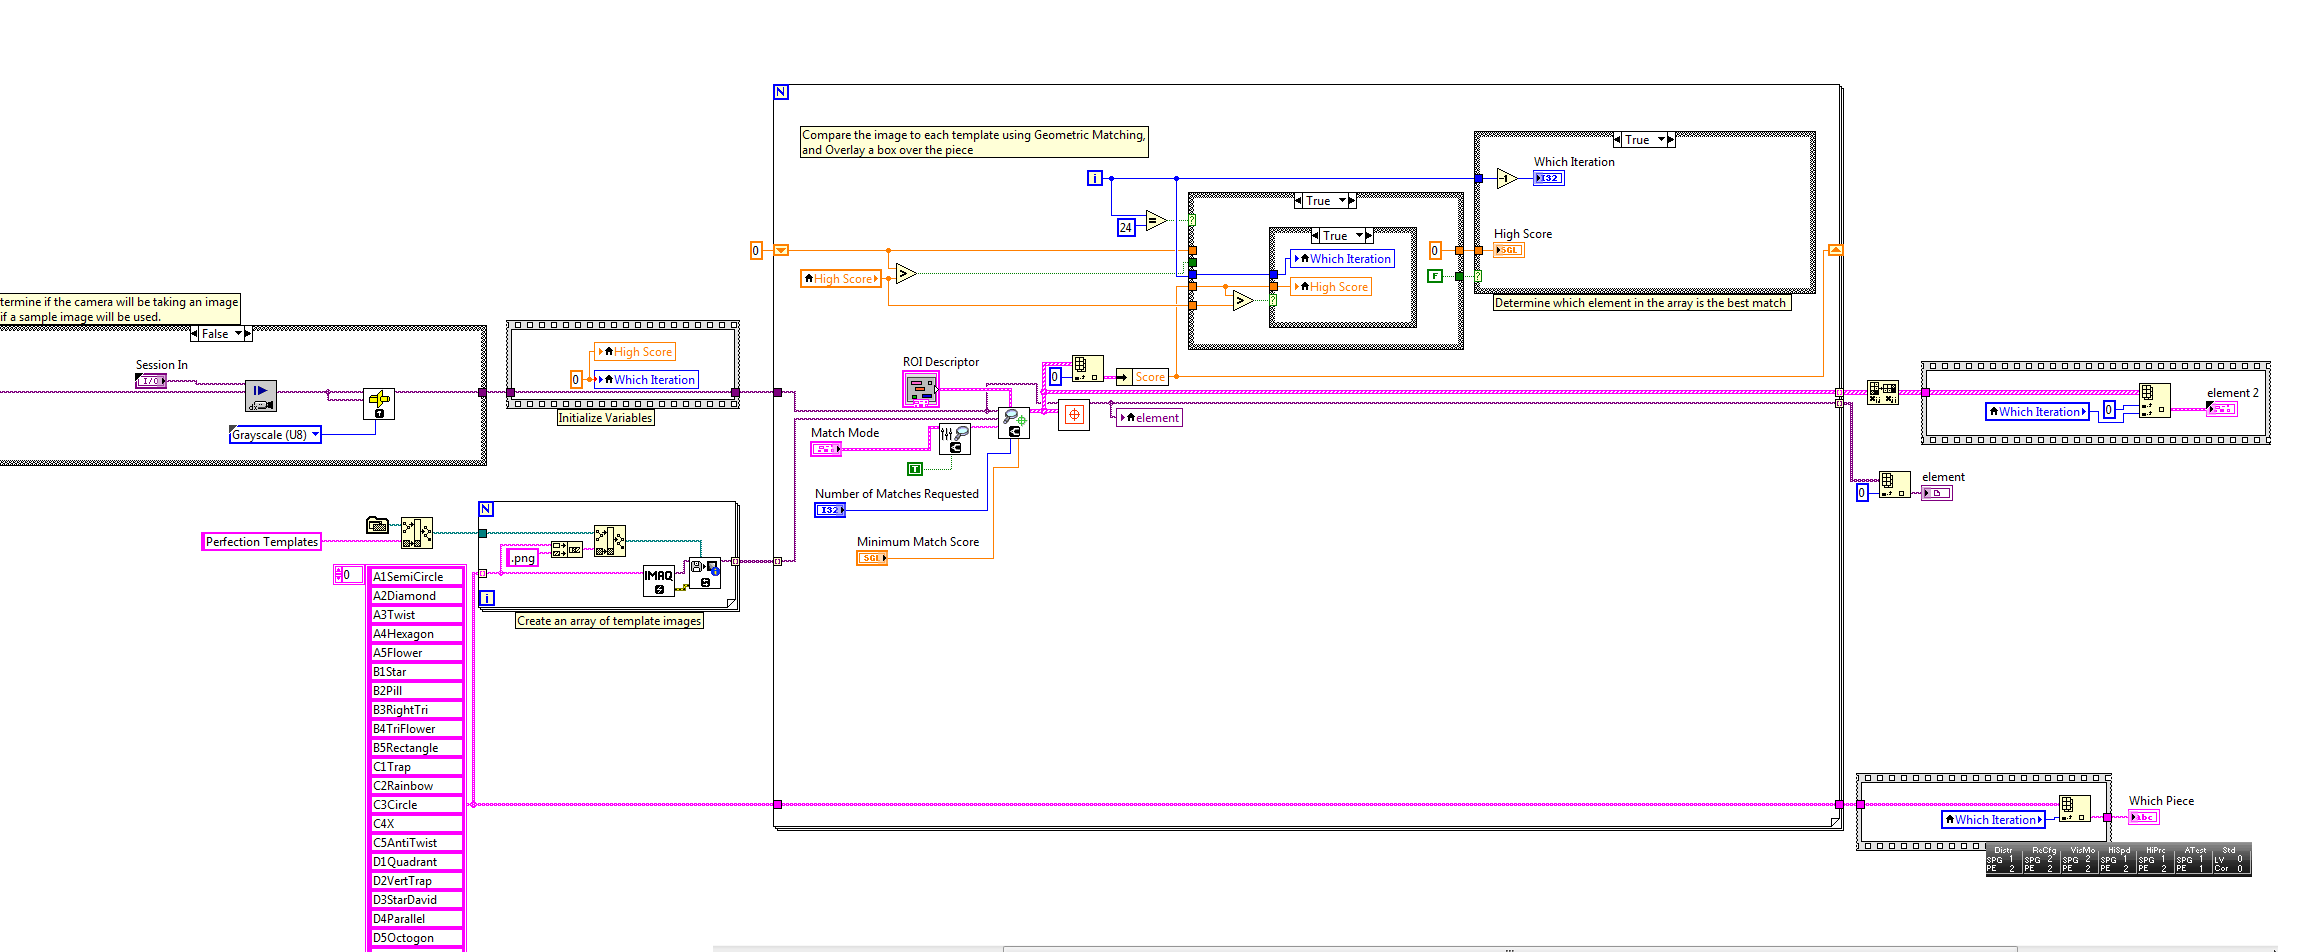Screen dimensions: 2300x952
Task: Select yellow IMAQ Create VI above Grayscale enum
Action: point(378,404)
